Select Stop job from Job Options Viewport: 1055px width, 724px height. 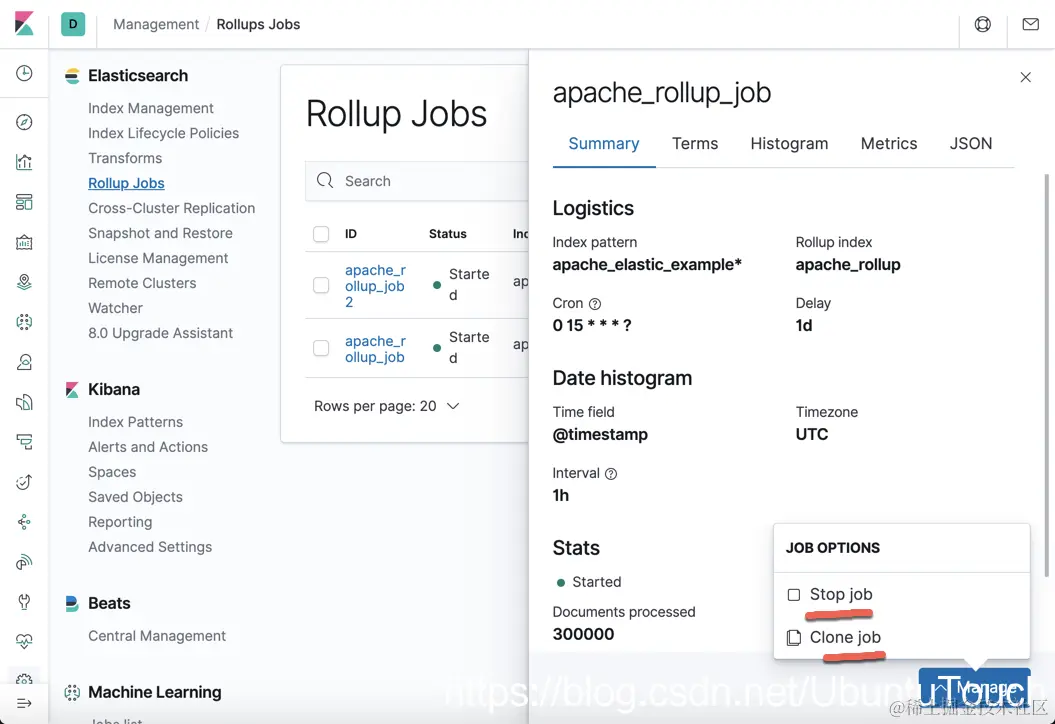pos(840,594)
